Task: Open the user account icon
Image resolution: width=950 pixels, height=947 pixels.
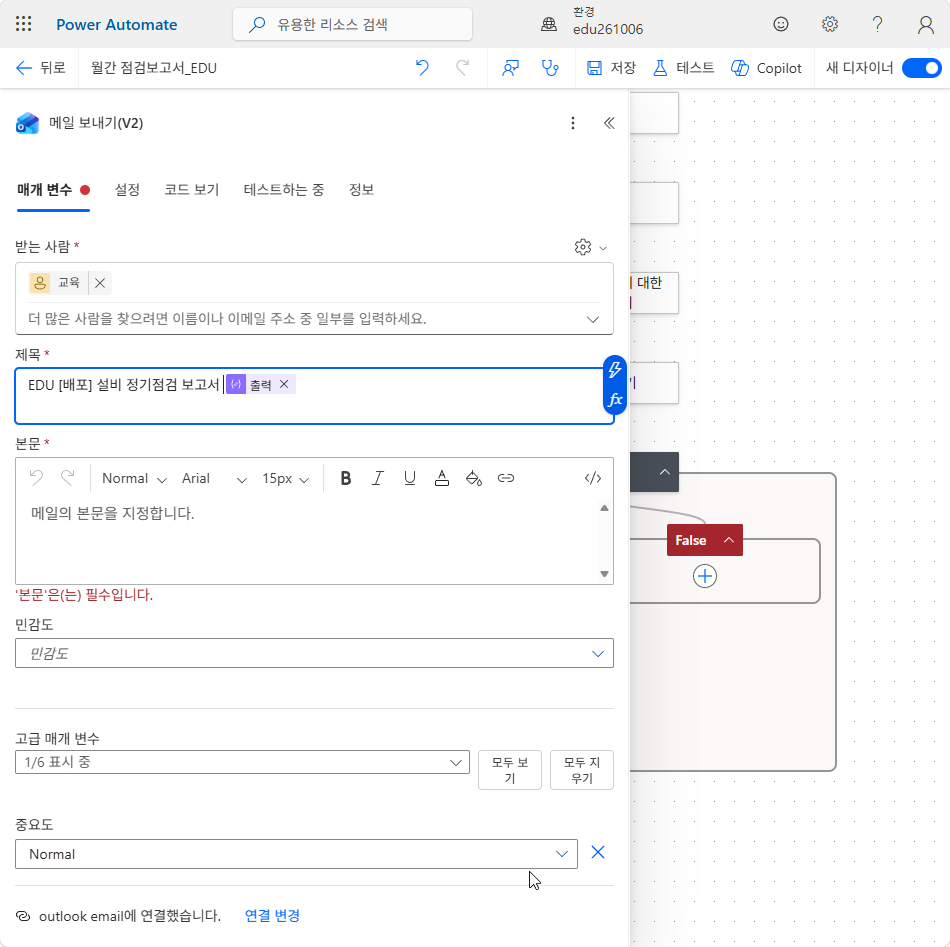Action: coord(925,24)
